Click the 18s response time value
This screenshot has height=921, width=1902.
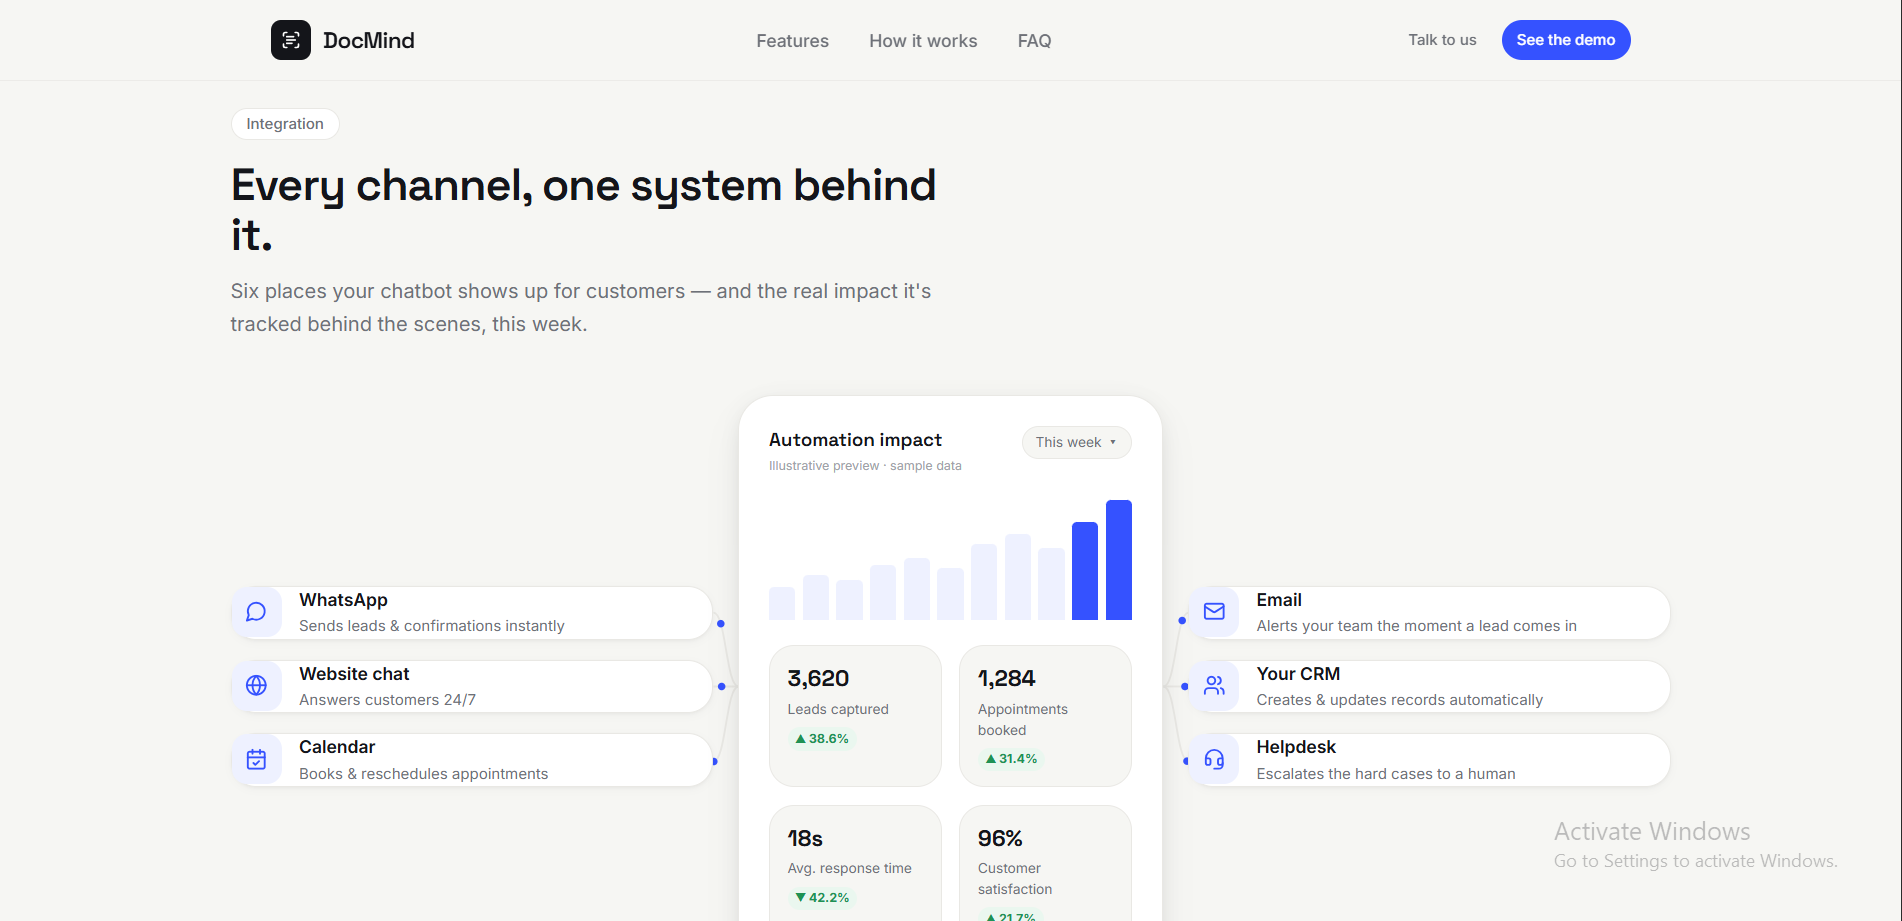pos(805,838)
